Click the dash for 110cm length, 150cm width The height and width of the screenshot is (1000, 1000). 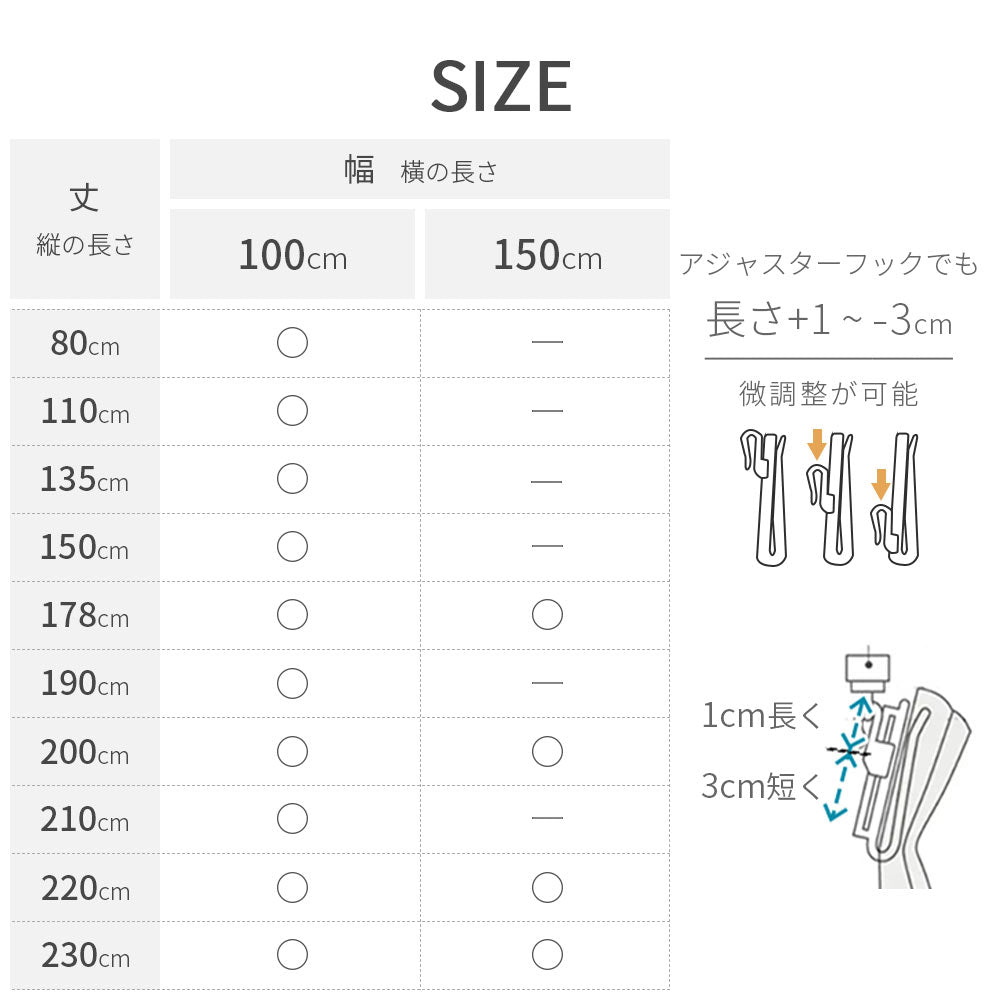547,411
